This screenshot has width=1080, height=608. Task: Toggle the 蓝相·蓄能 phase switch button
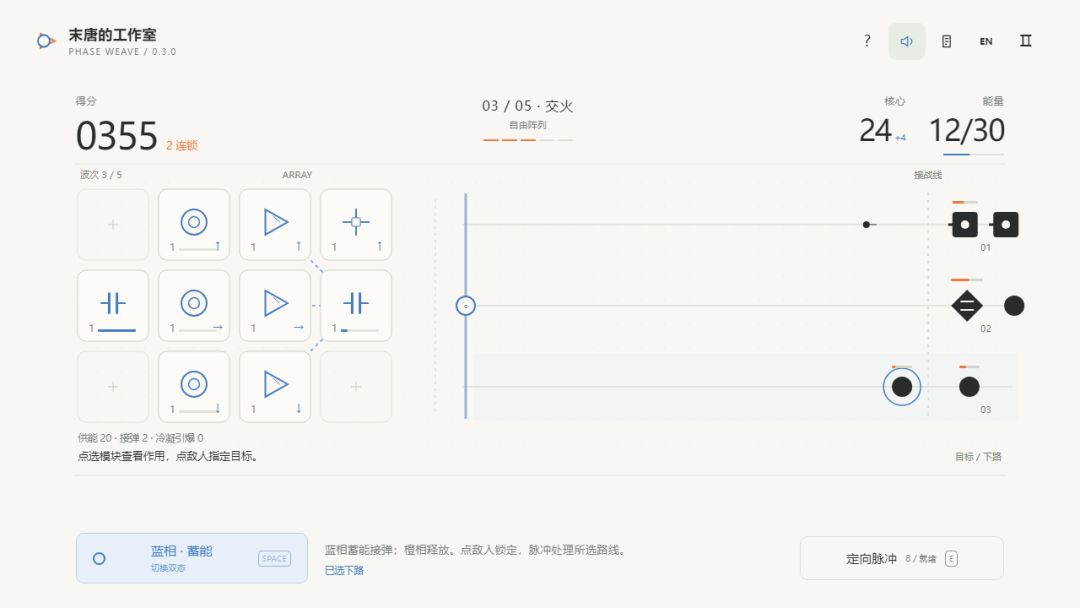click(x=191, y=558)
